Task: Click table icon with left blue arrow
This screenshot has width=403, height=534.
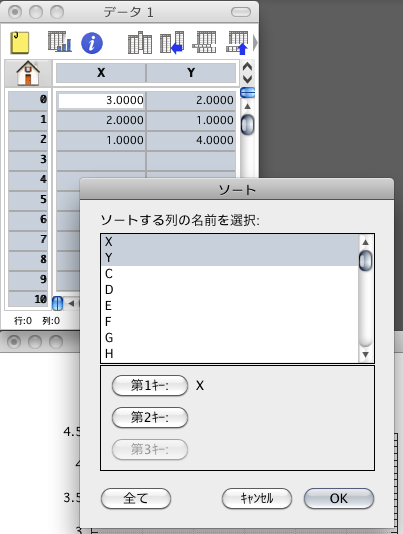Action: (172, 43)
